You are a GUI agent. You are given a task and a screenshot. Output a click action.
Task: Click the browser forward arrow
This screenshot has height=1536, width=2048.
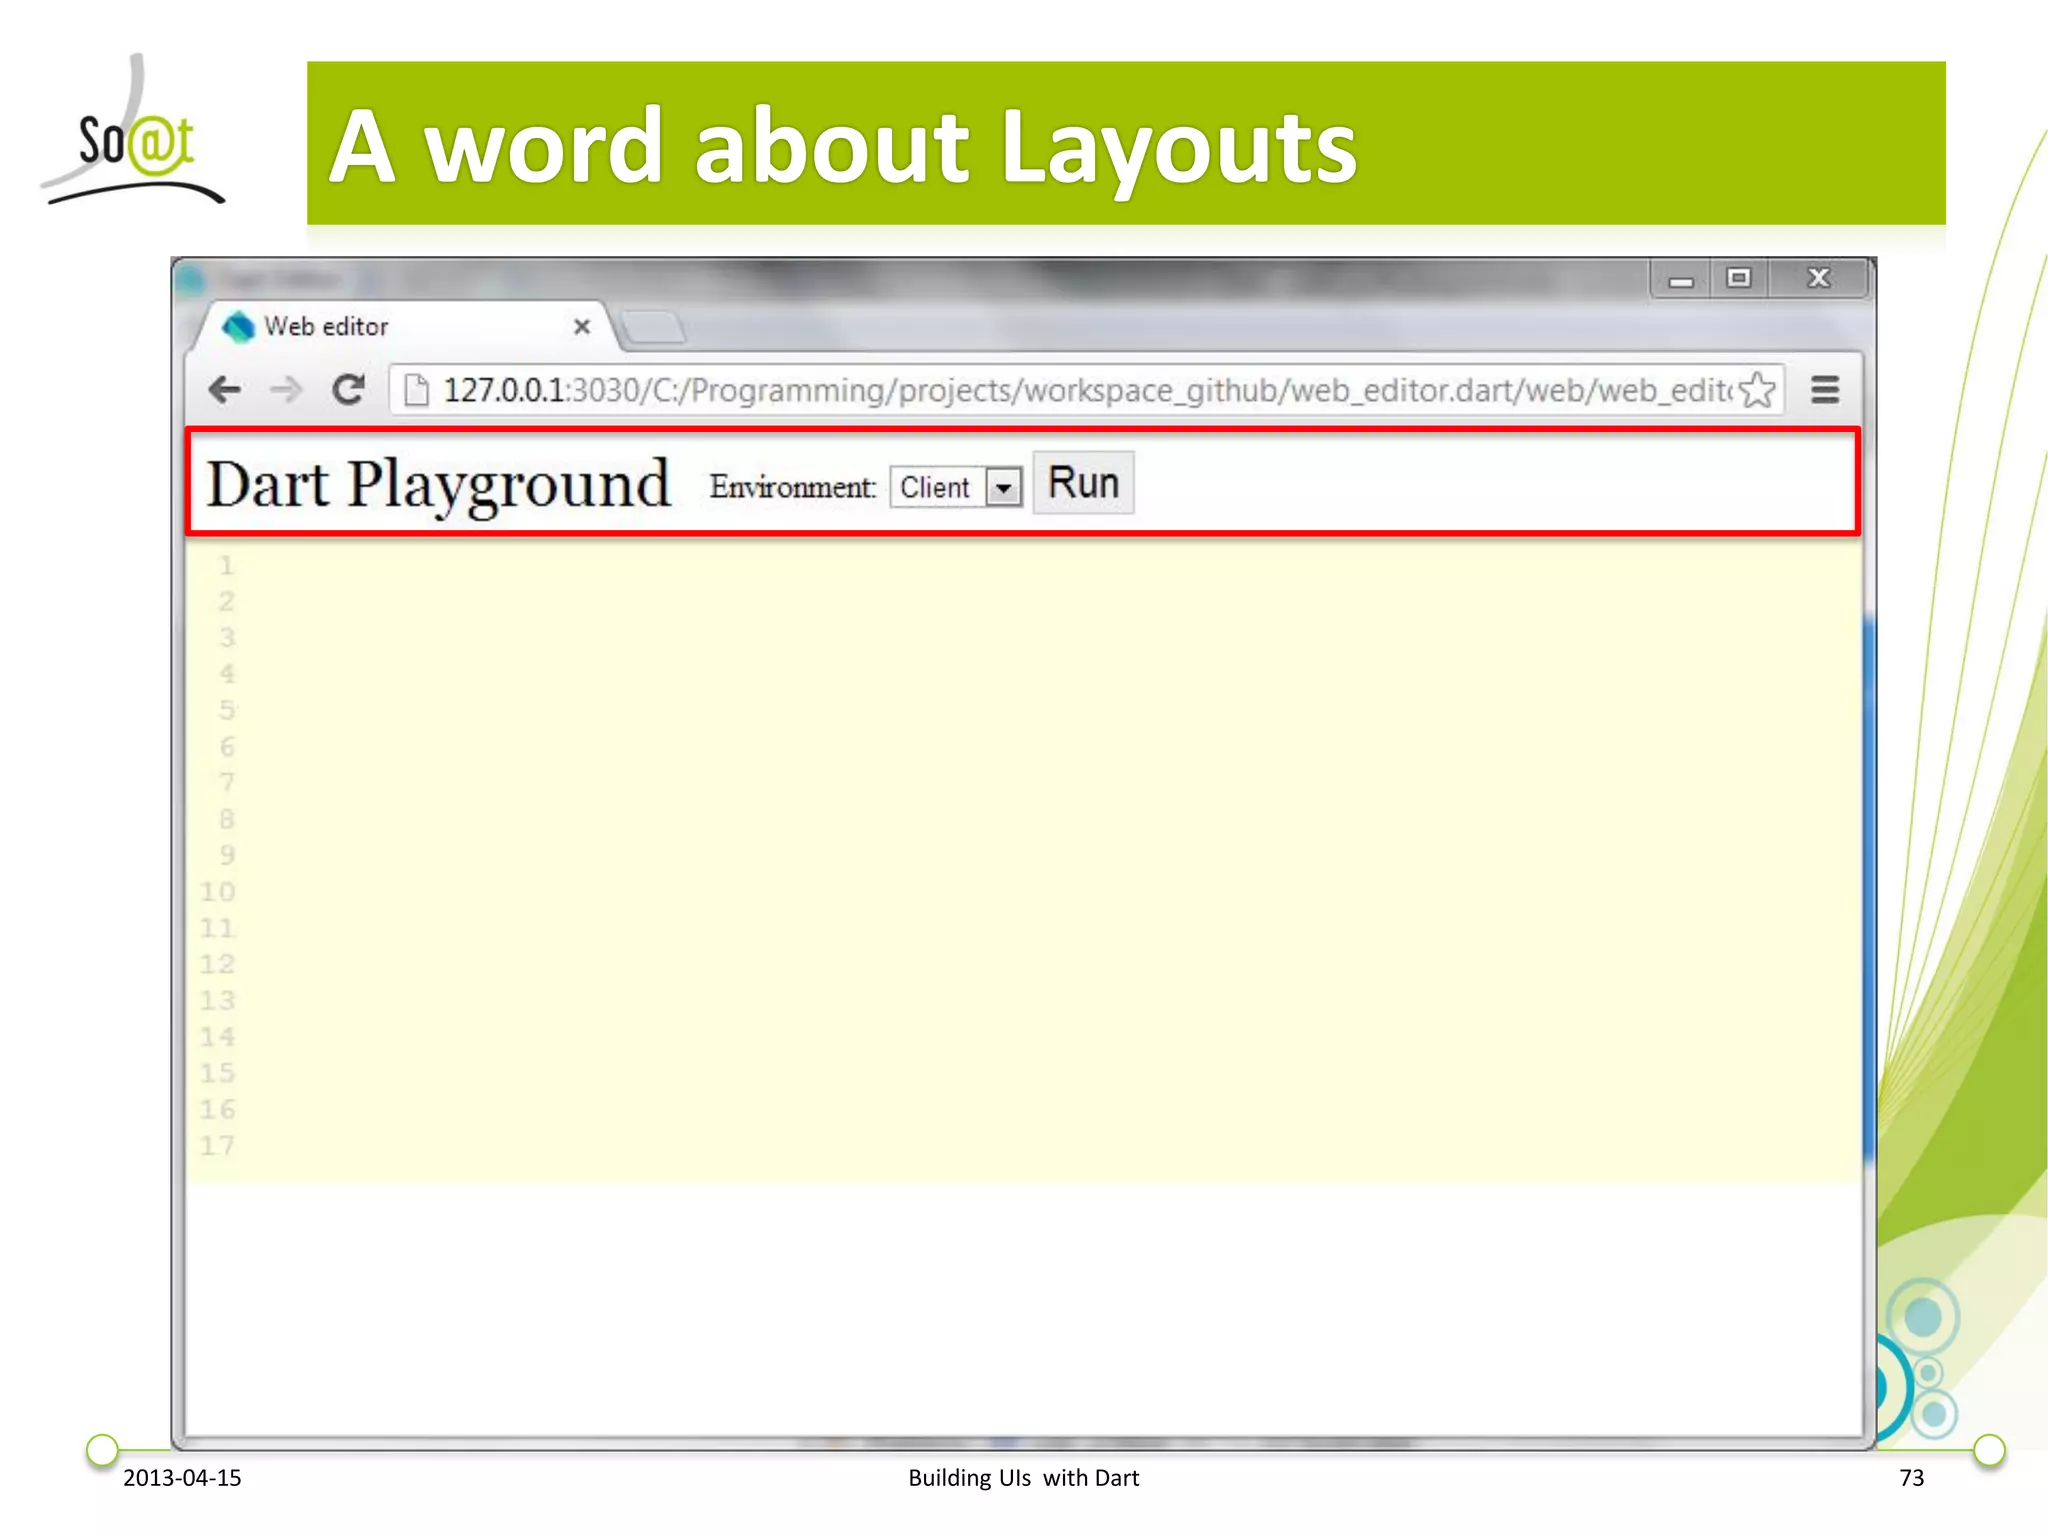click(x=286, y=390)
